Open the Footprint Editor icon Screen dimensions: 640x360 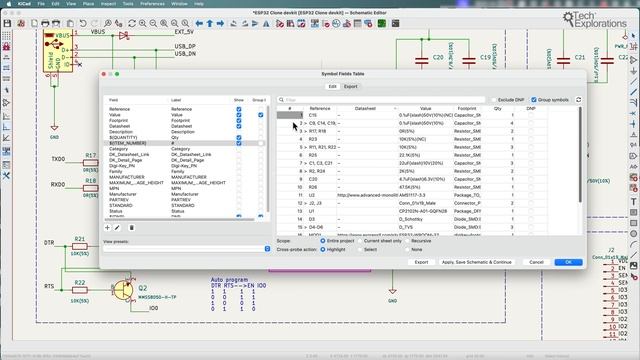click(x=301, y=24)
